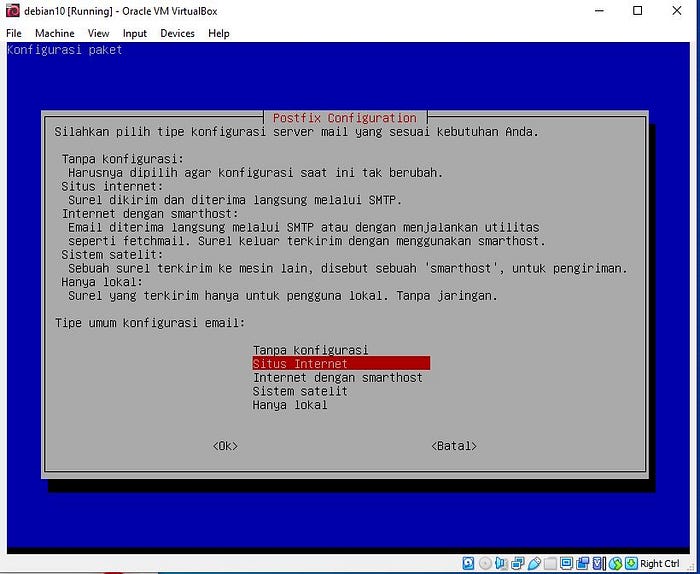Image resolution: width=700 pixels, height=574 pixels.
Task: Select the 'Sistem satelit' option
Action: (300, 391)
